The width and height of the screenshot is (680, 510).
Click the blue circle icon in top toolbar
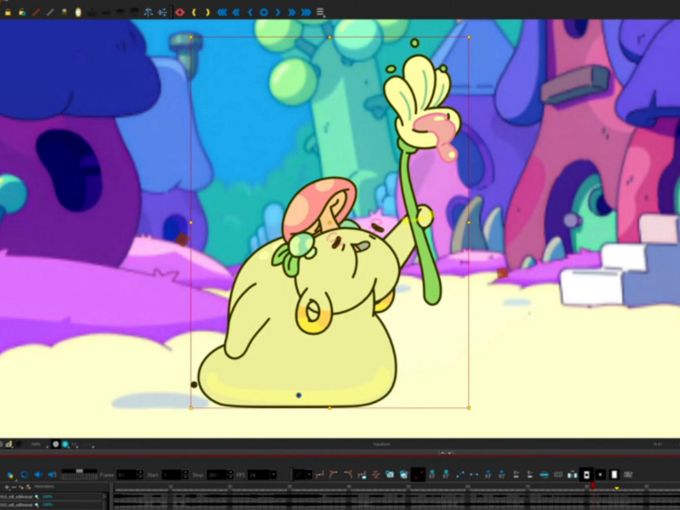click(x=264, y=13)
